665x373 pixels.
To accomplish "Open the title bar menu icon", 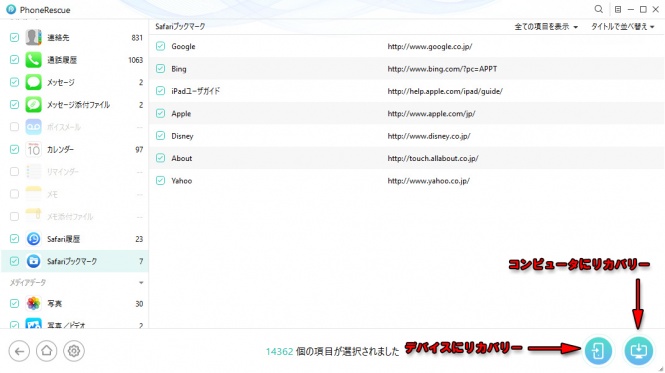I will 618,9.
